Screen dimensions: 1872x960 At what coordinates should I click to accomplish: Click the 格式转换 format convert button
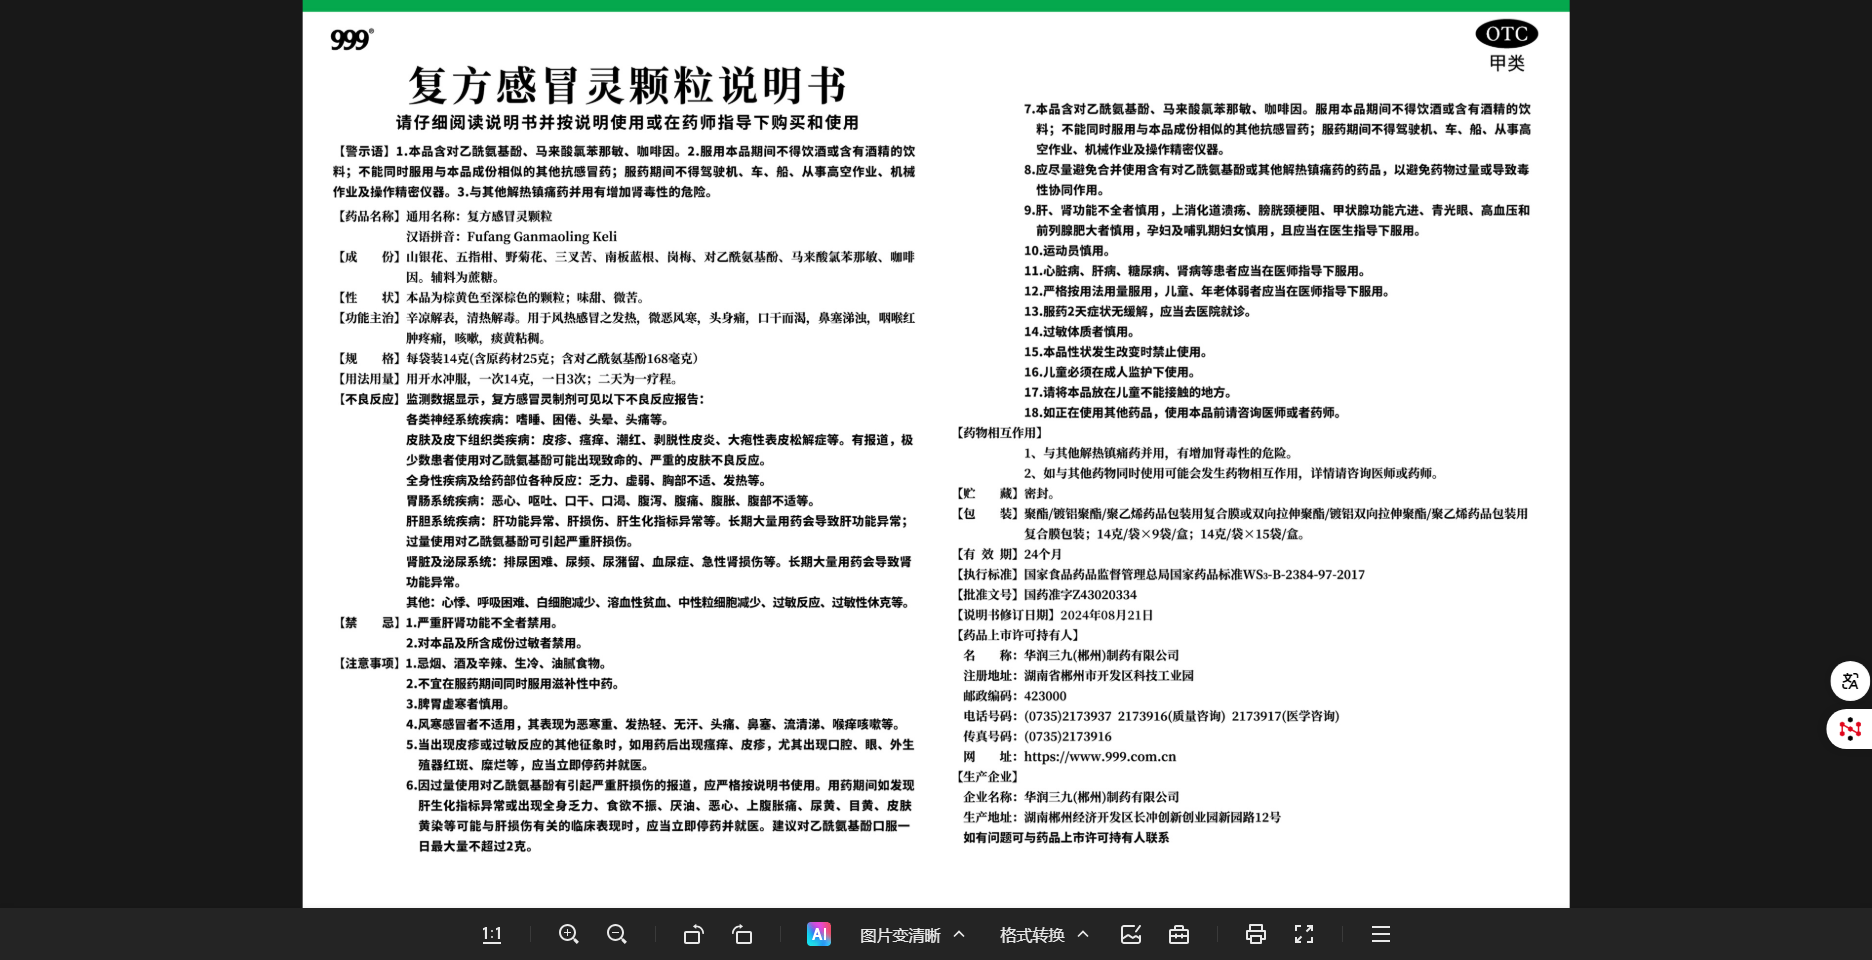tap(1031, 935)
